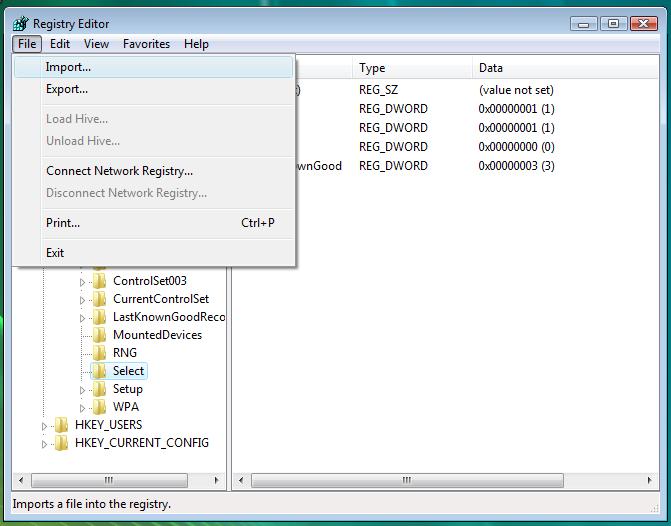Click the tree pane scroll left arrow
671x526 pixels.
[21, 480]
